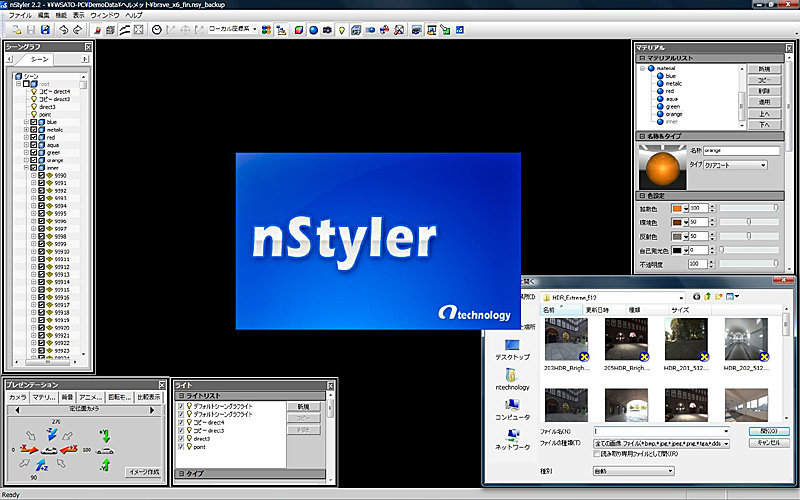Switch to the カメラ tab in the Presentation panel
The image size is (800, 500).
(17, 397)
